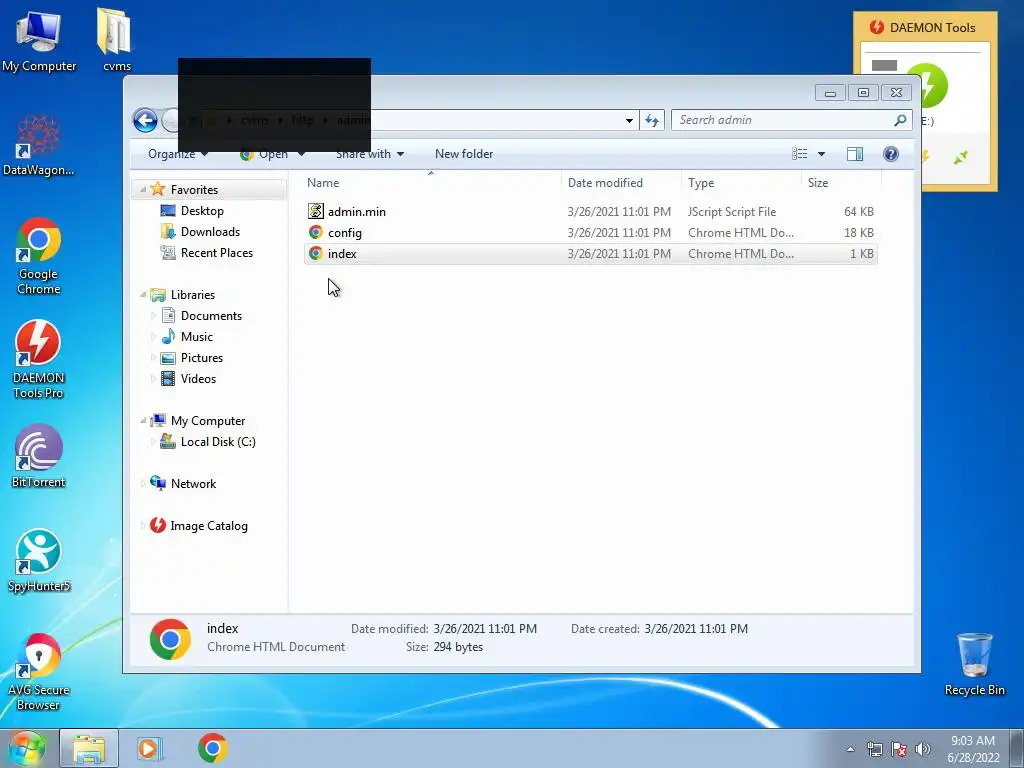
Task: Select the admin.min file
Action: click(590, 212)
